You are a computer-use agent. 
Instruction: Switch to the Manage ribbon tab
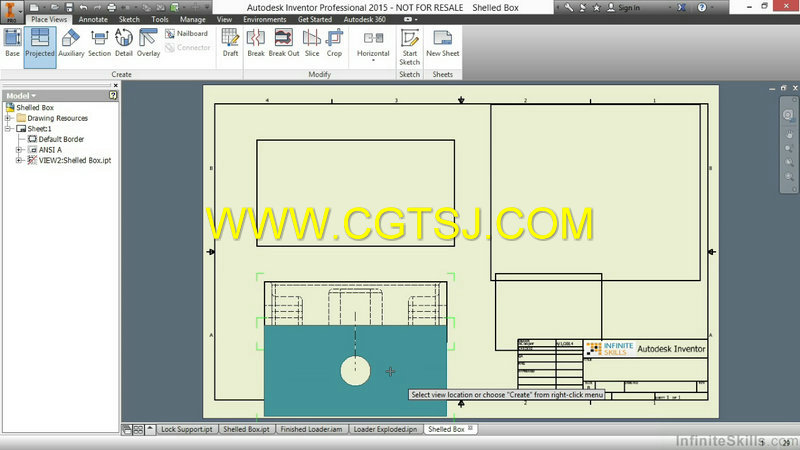[x=192, y=19]
